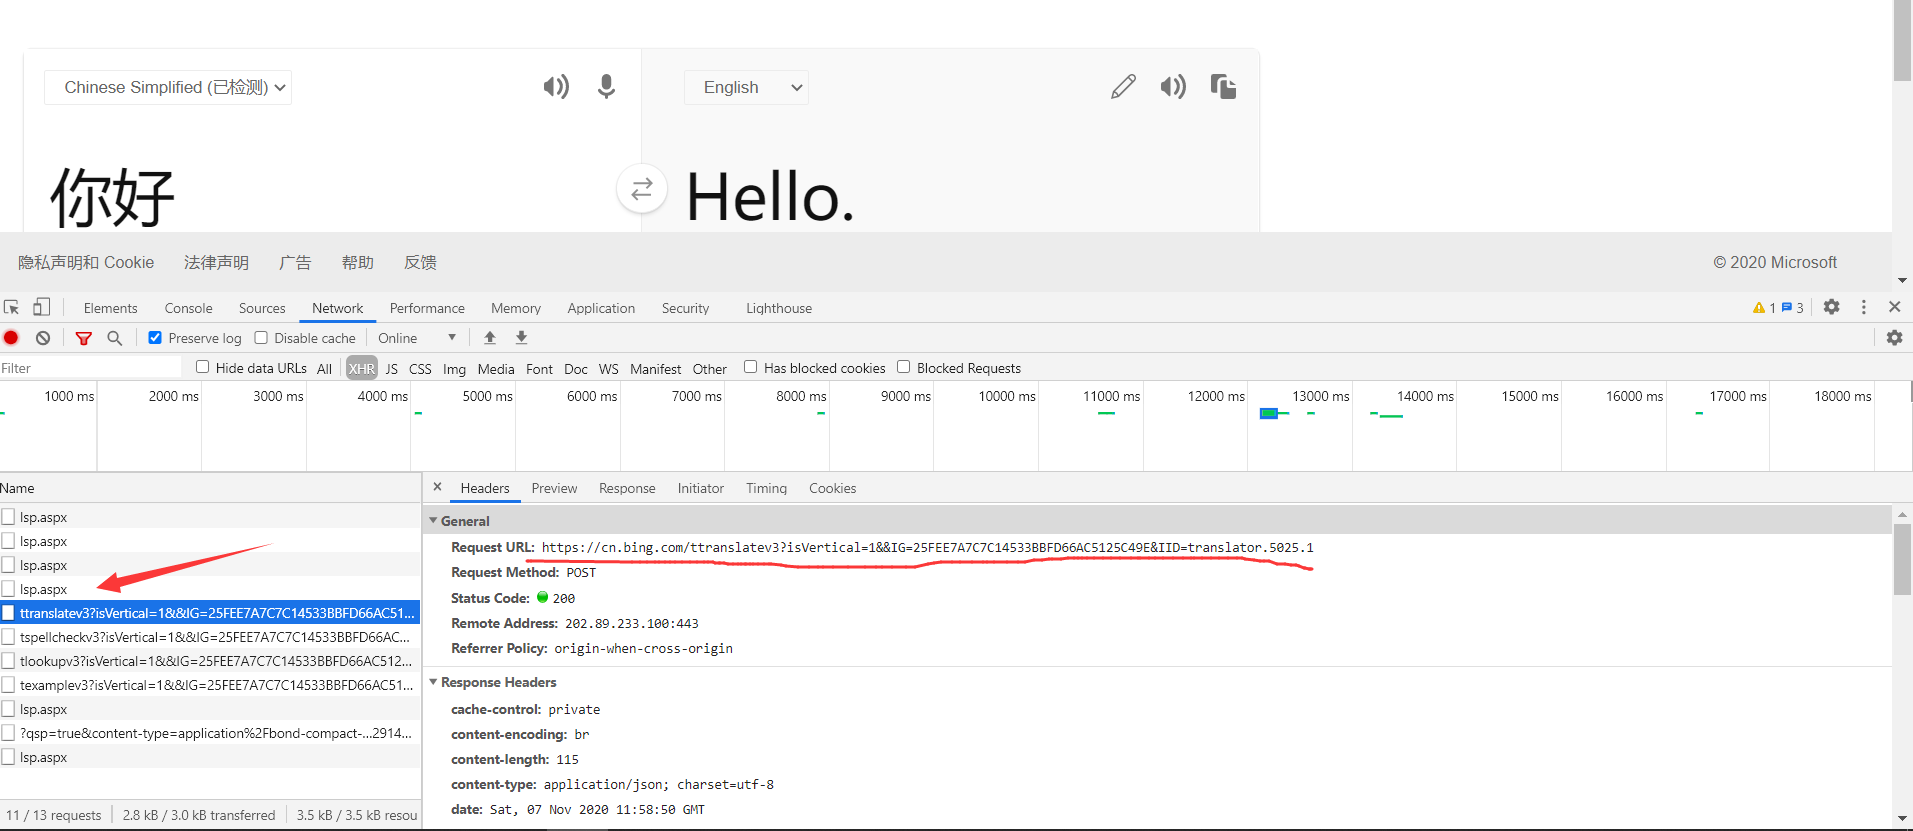Image resolution: width=1913 pixels, height=831 pixels.
Task: Toggle Preserve log checkbox
Action: point(155,338)
